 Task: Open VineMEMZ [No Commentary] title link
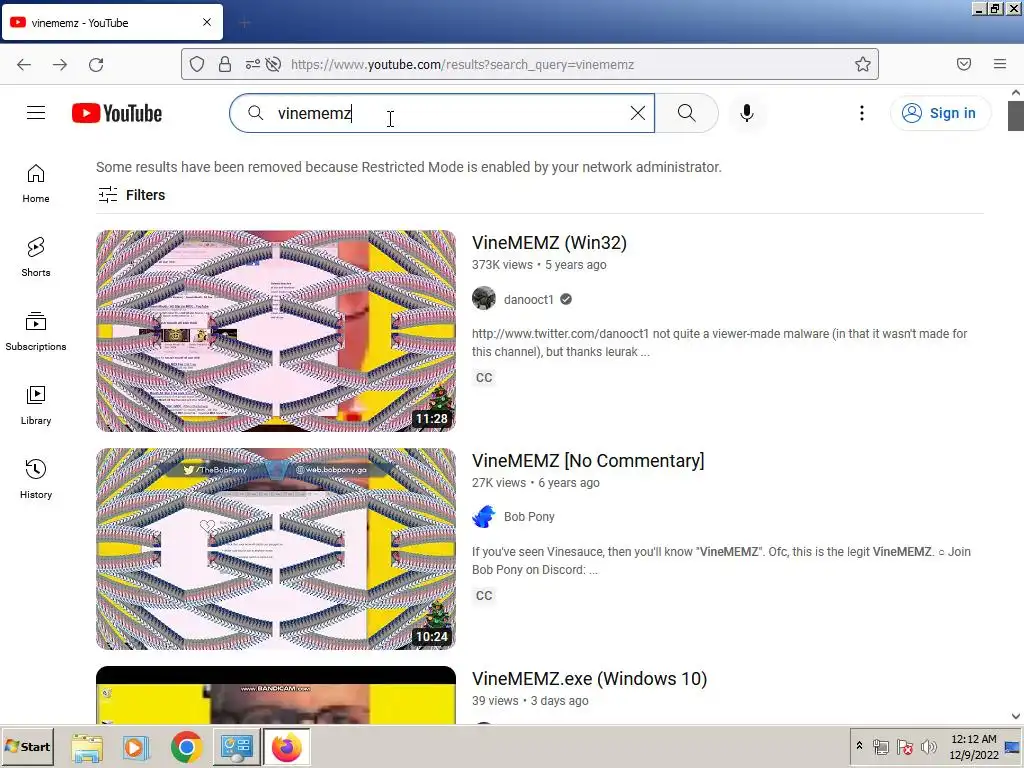coord(588,460)
